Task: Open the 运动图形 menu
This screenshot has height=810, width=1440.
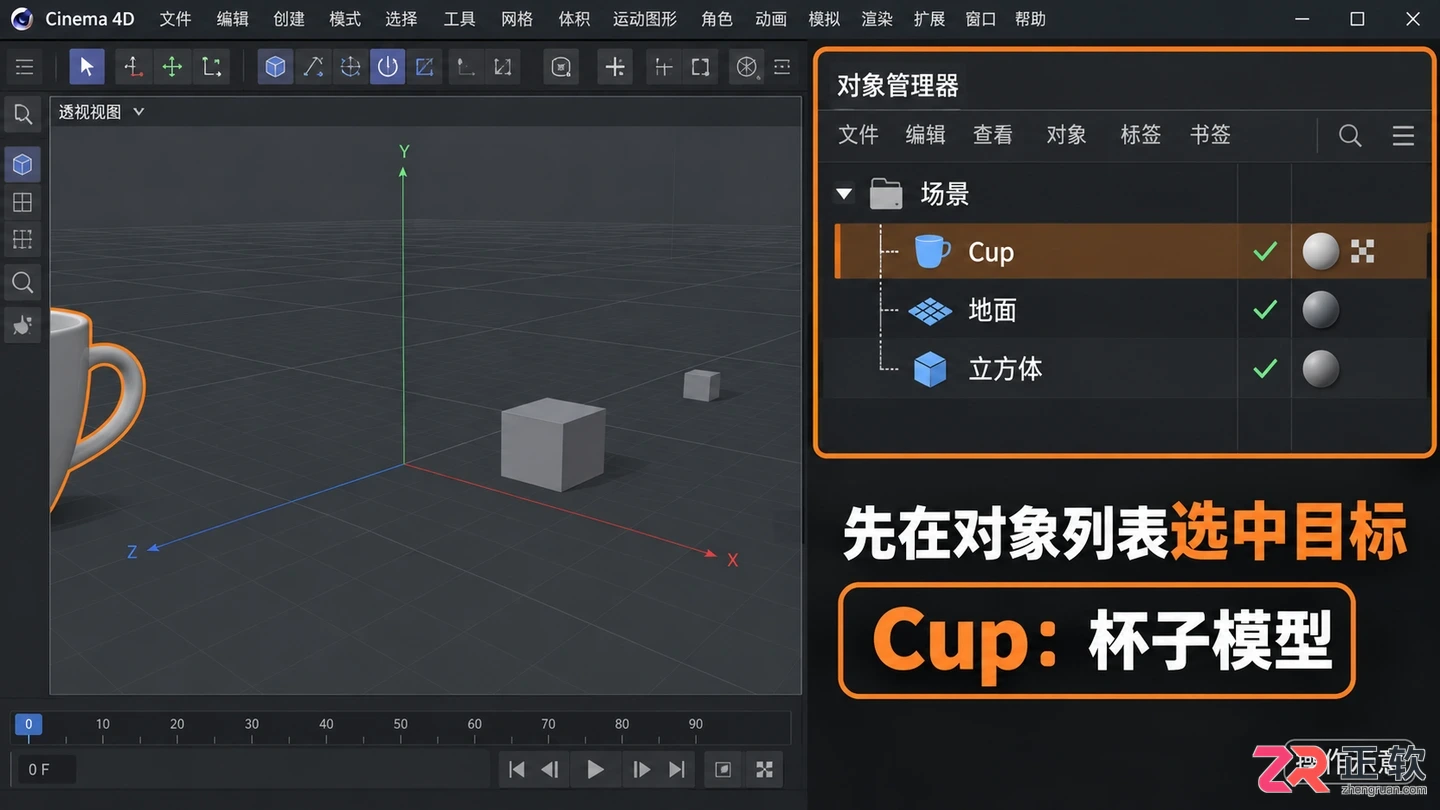Action: pyautogui.click(x=645, y=19)
